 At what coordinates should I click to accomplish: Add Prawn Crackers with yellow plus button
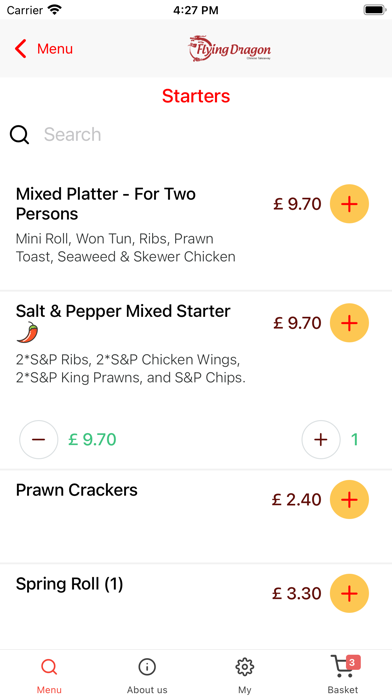point(349,499)
